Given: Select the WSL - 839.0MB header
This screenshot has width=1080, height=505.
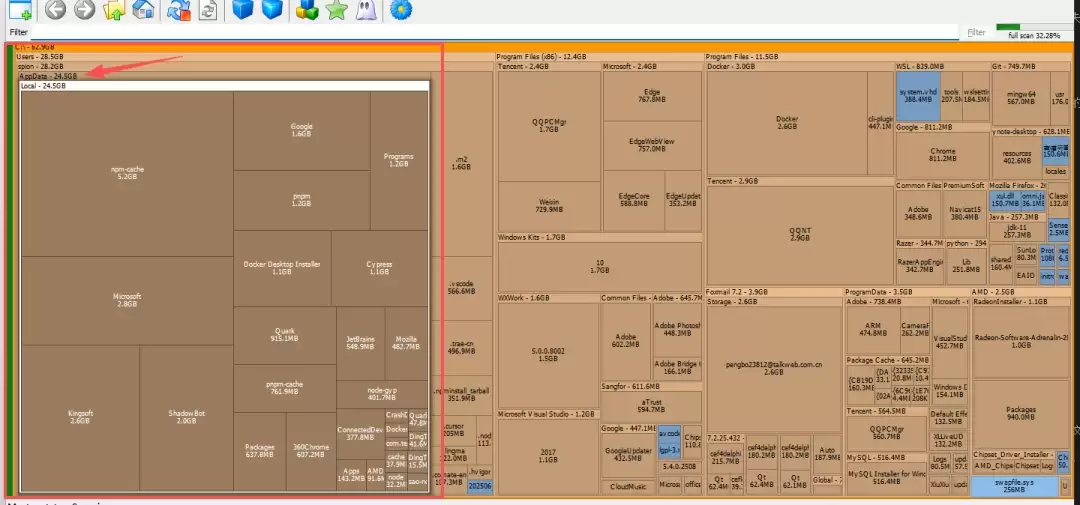Looking at the screenshot, I should point(942,66).
